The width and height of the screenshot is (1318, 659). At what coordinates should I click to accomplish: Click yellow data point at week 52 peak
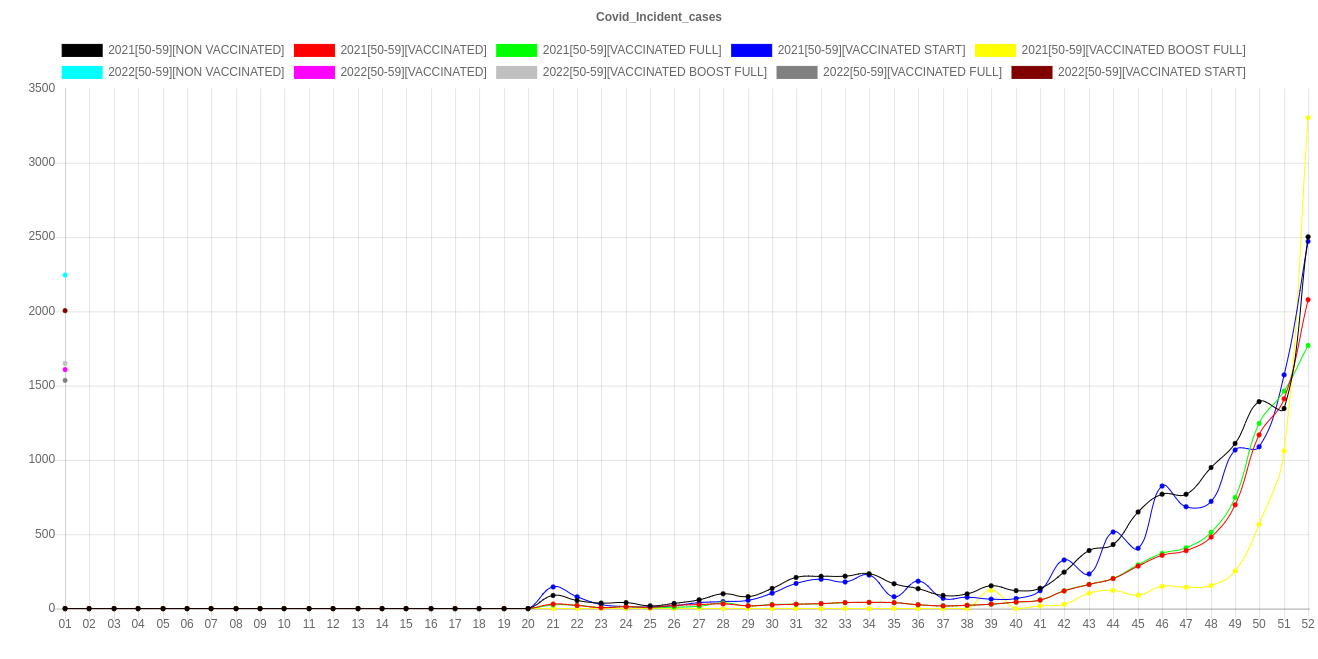(1308, 118)
